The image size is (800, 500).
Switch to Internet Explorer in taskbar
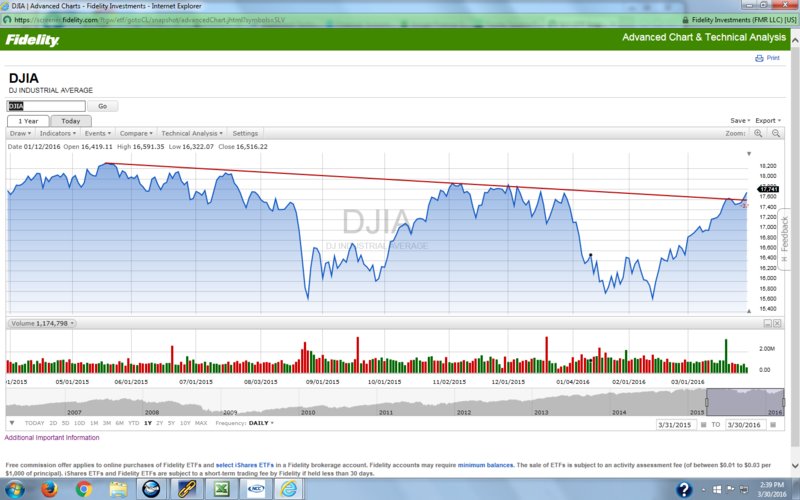coord(289,489)
